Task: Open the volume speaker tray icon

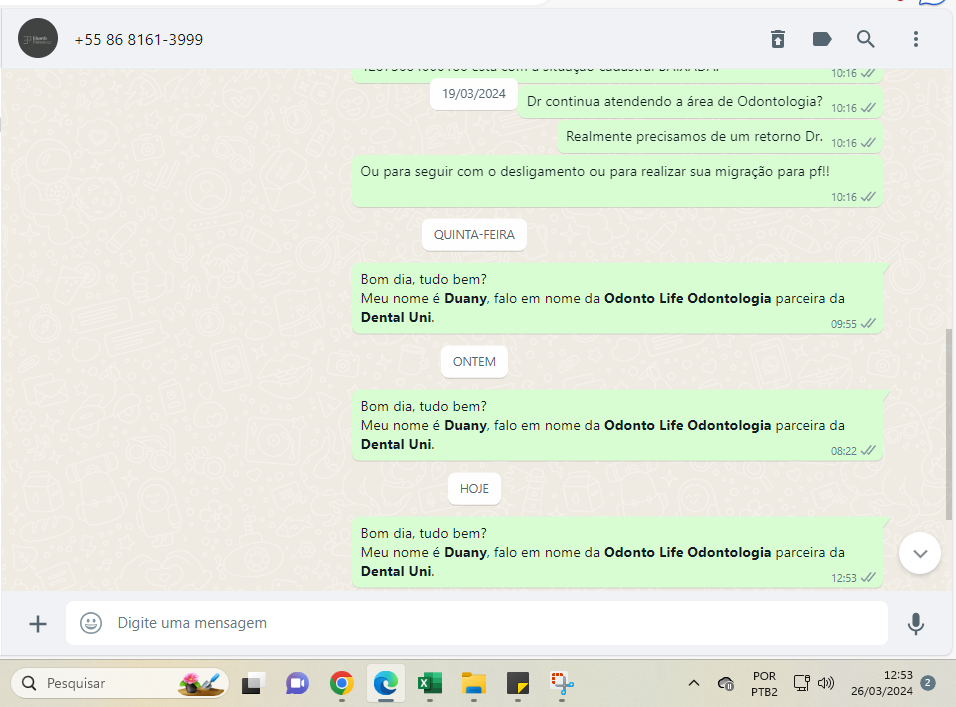Action: point(826,683)
